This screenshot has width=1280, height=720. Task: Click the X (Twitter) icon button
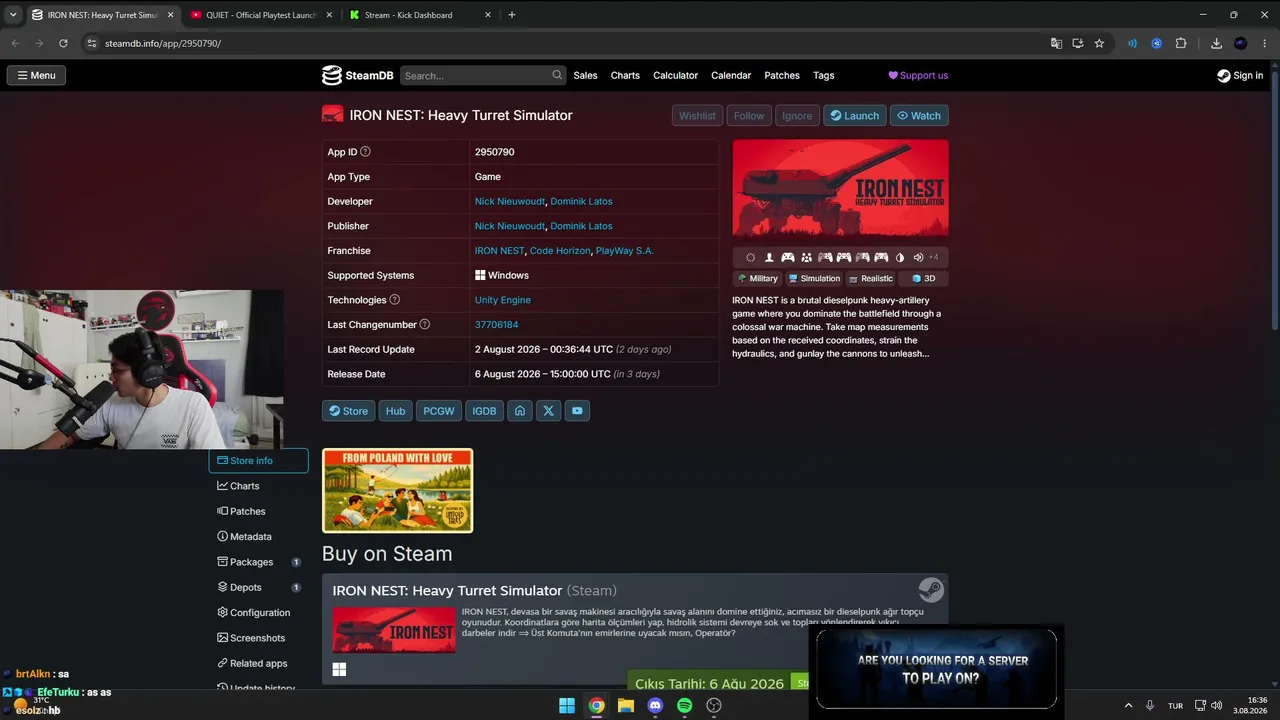pyautogui.click(x=548, y=411)
